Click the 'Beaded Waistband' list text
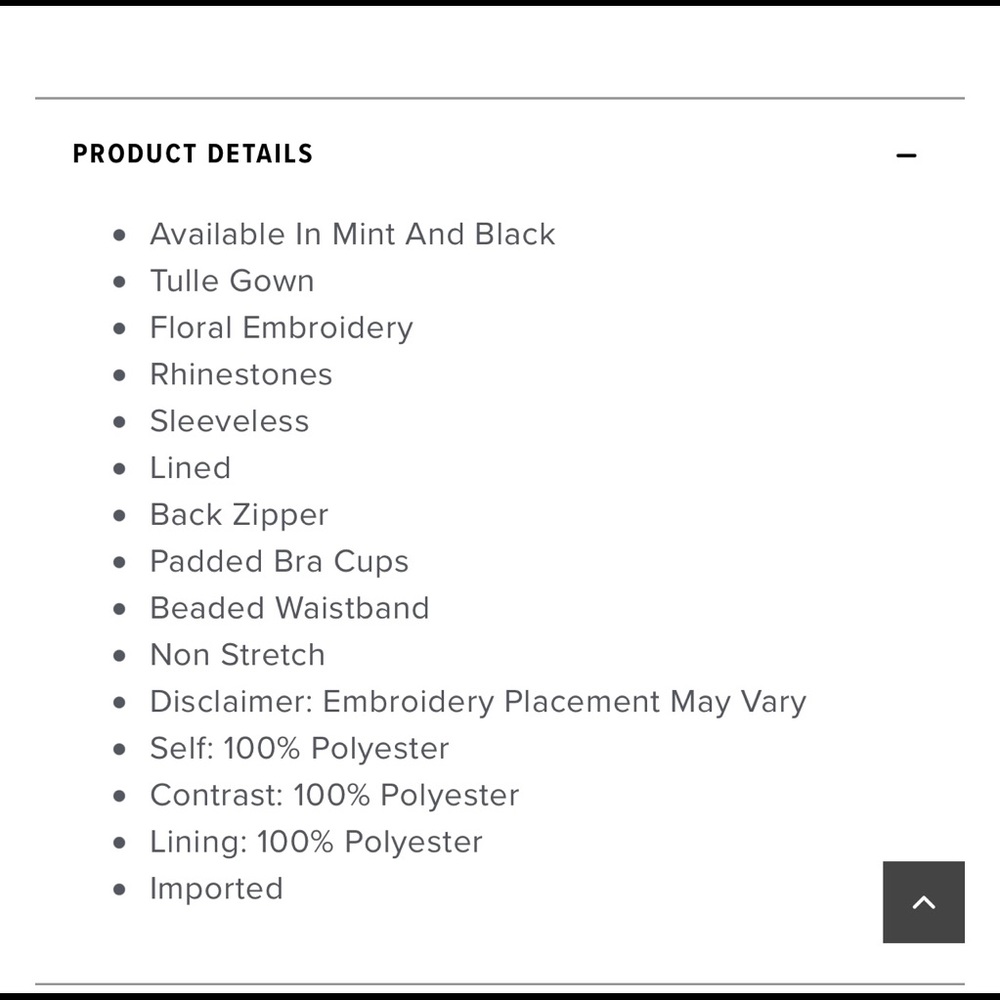 [x=289, y=608]
